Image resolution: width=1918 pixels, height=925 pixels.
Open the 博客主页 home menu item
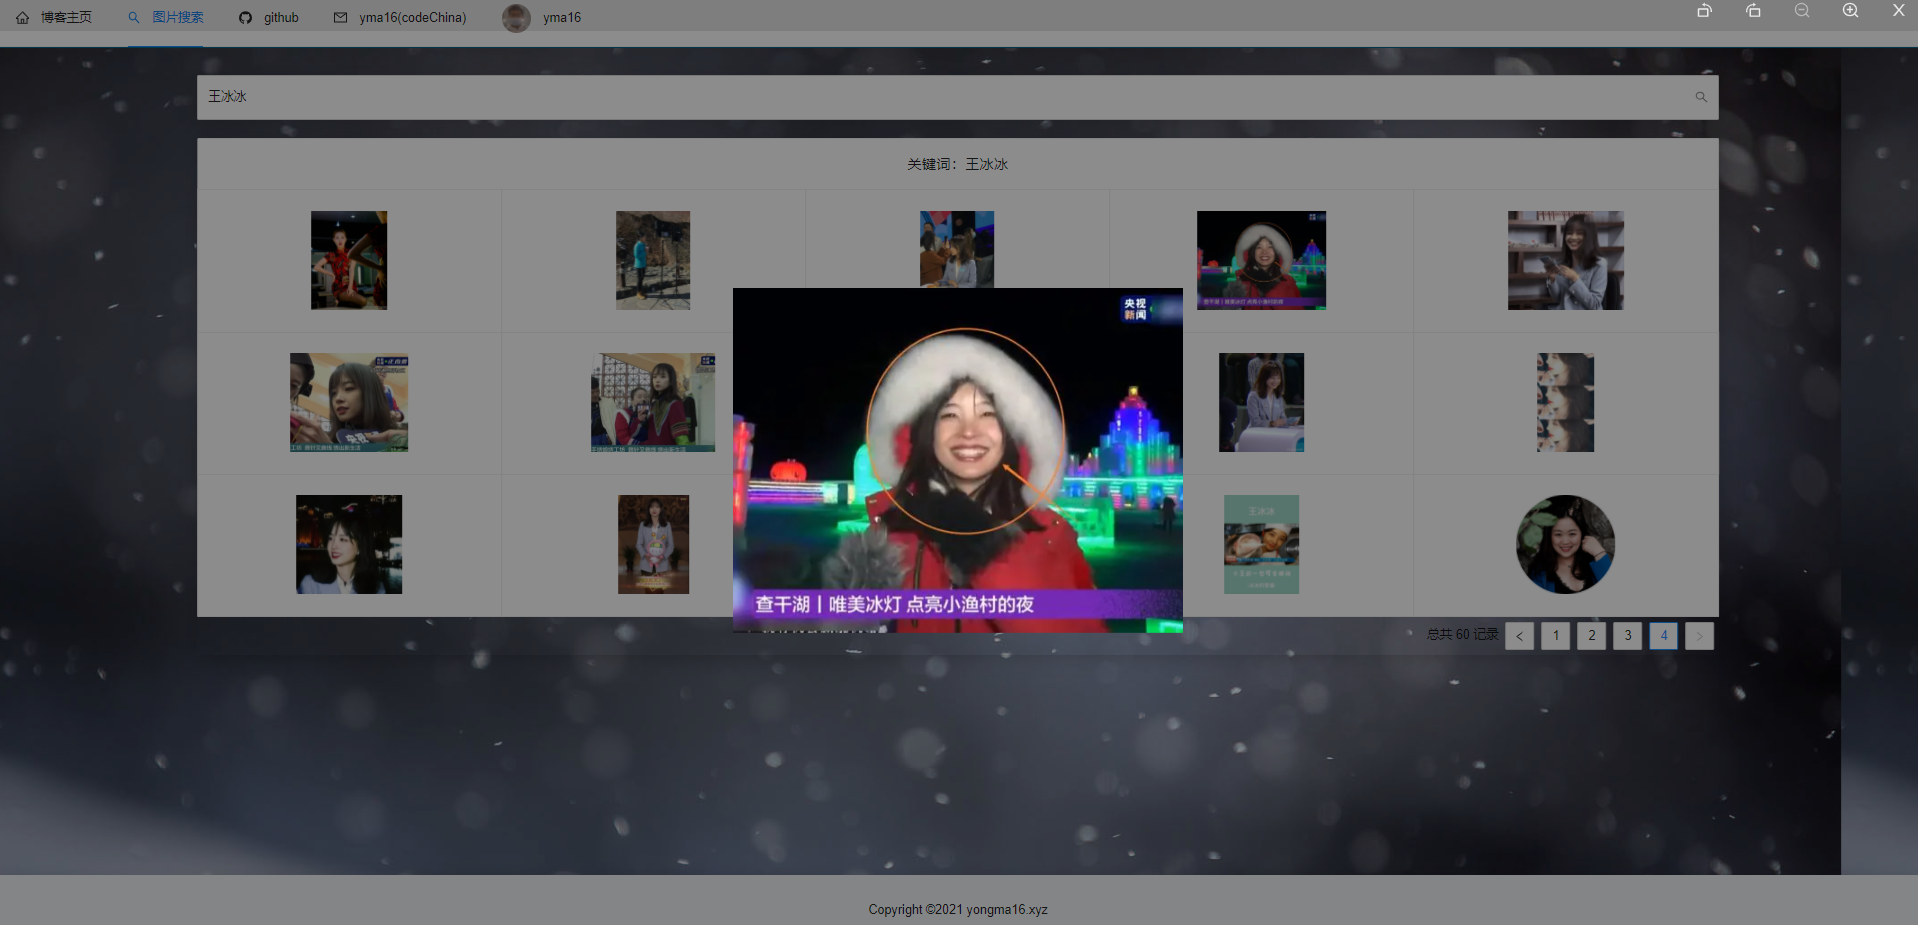54,17
